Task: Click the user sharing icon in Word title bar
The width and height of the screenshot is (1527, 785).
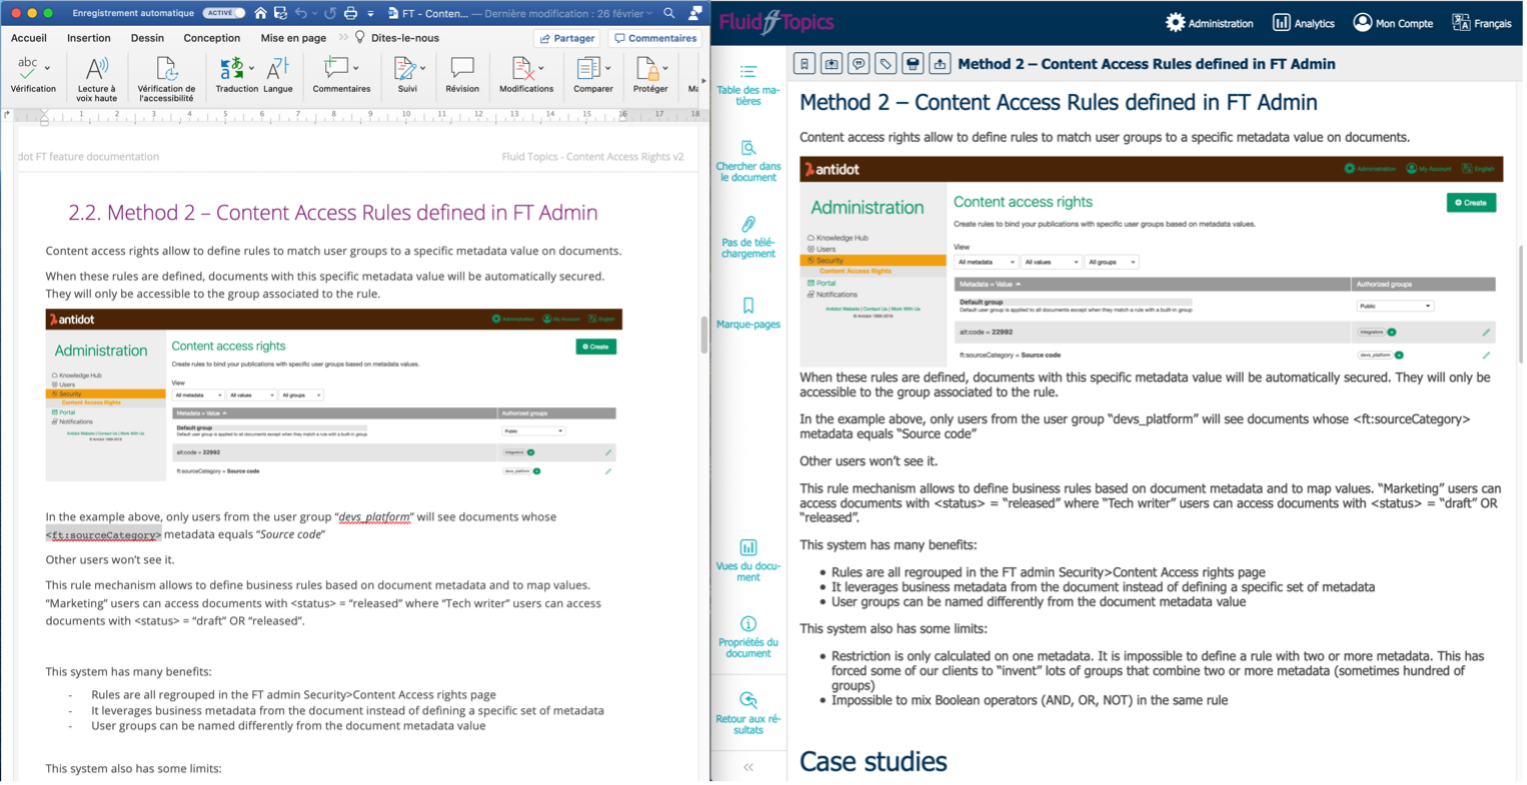Action: [x=694, y=13]
